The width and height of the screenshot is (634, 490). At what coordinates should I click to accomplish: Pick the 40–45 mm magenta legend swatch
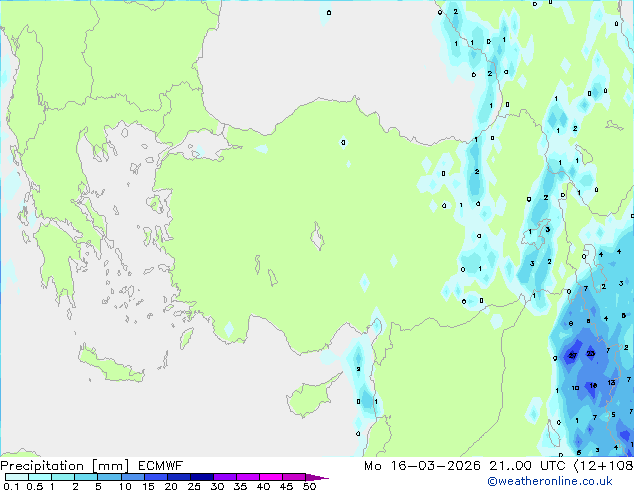pos(271,477)
